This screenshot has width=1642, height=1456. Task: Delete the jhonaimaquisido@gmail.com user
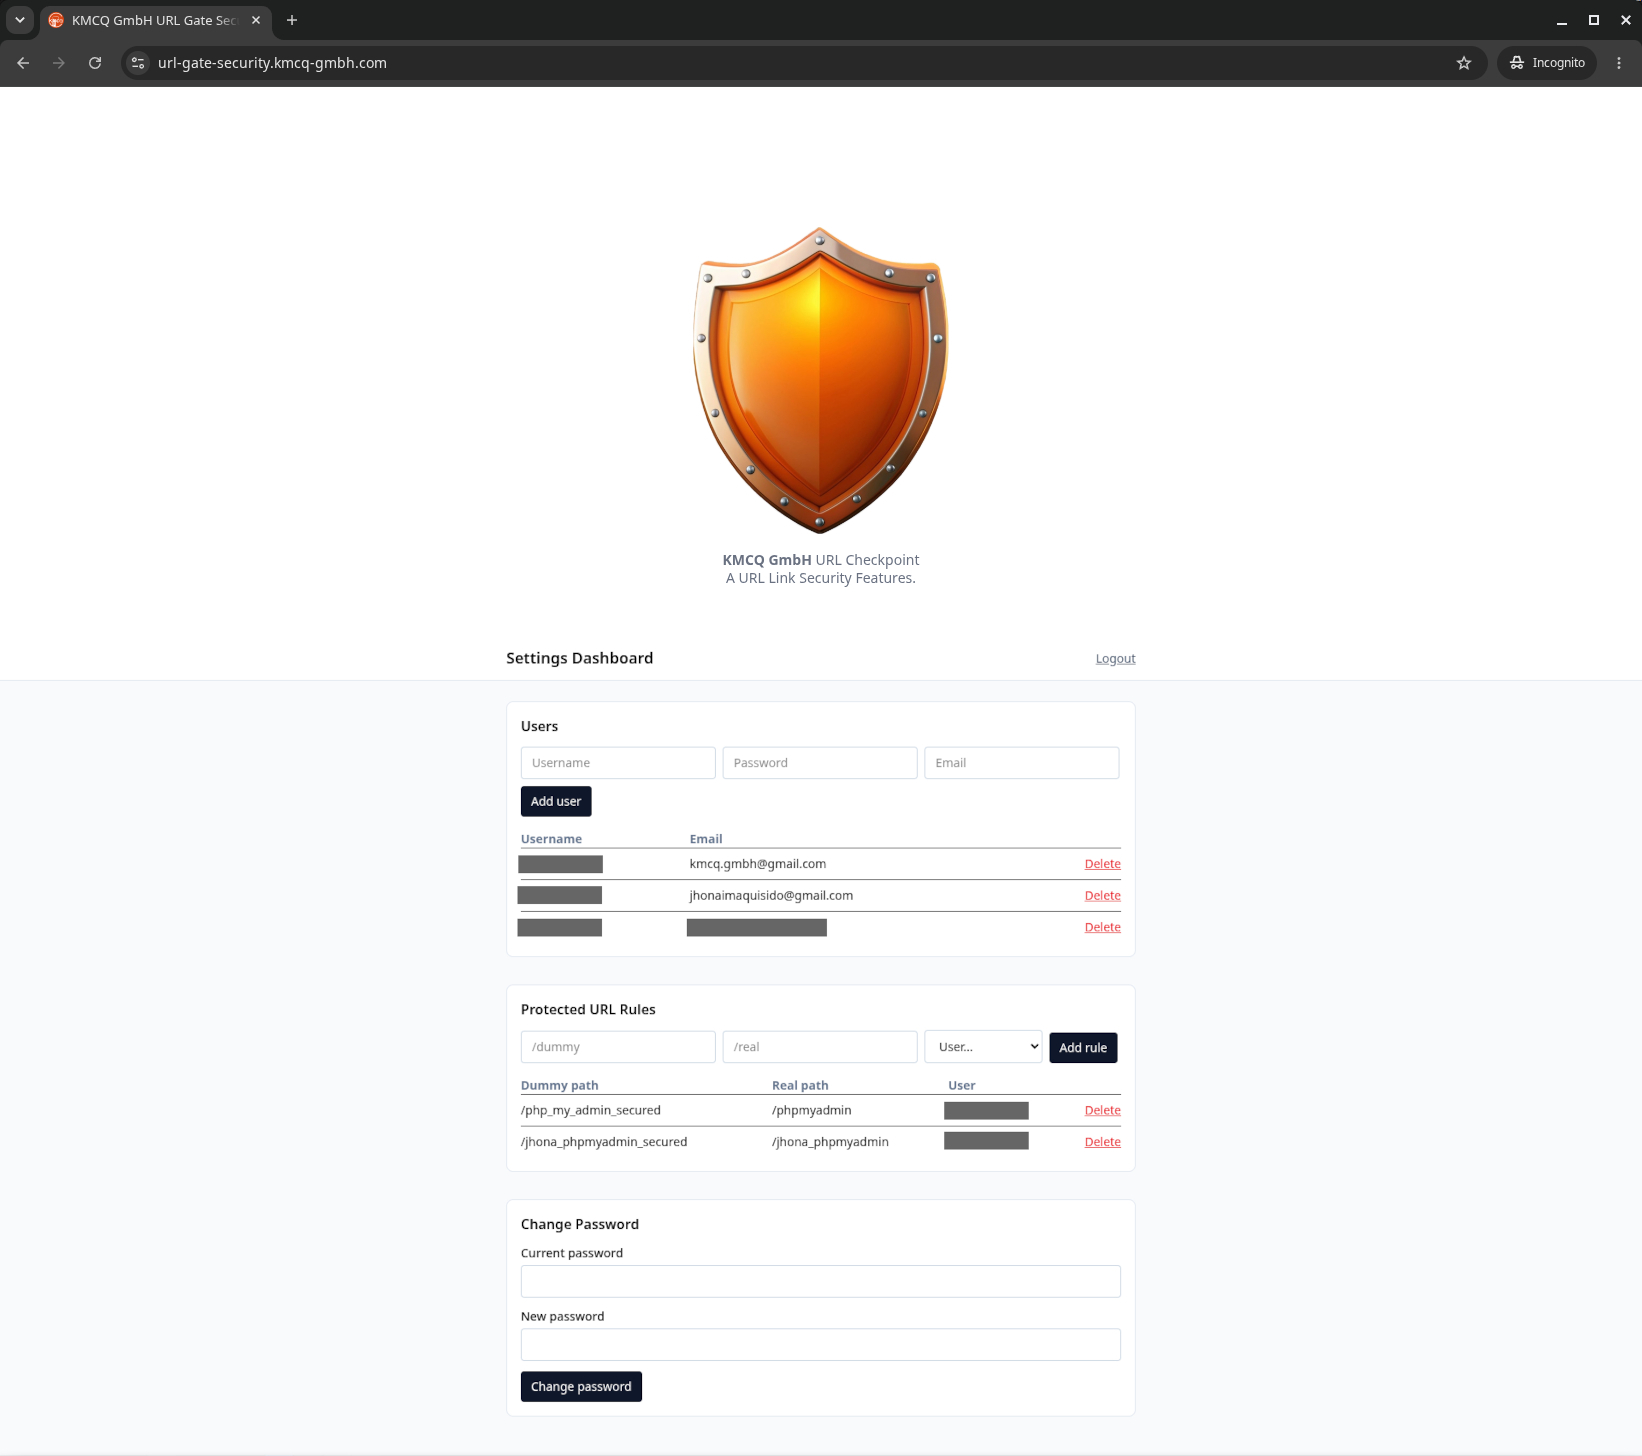pyautogui.click(x=1102, y=896)
